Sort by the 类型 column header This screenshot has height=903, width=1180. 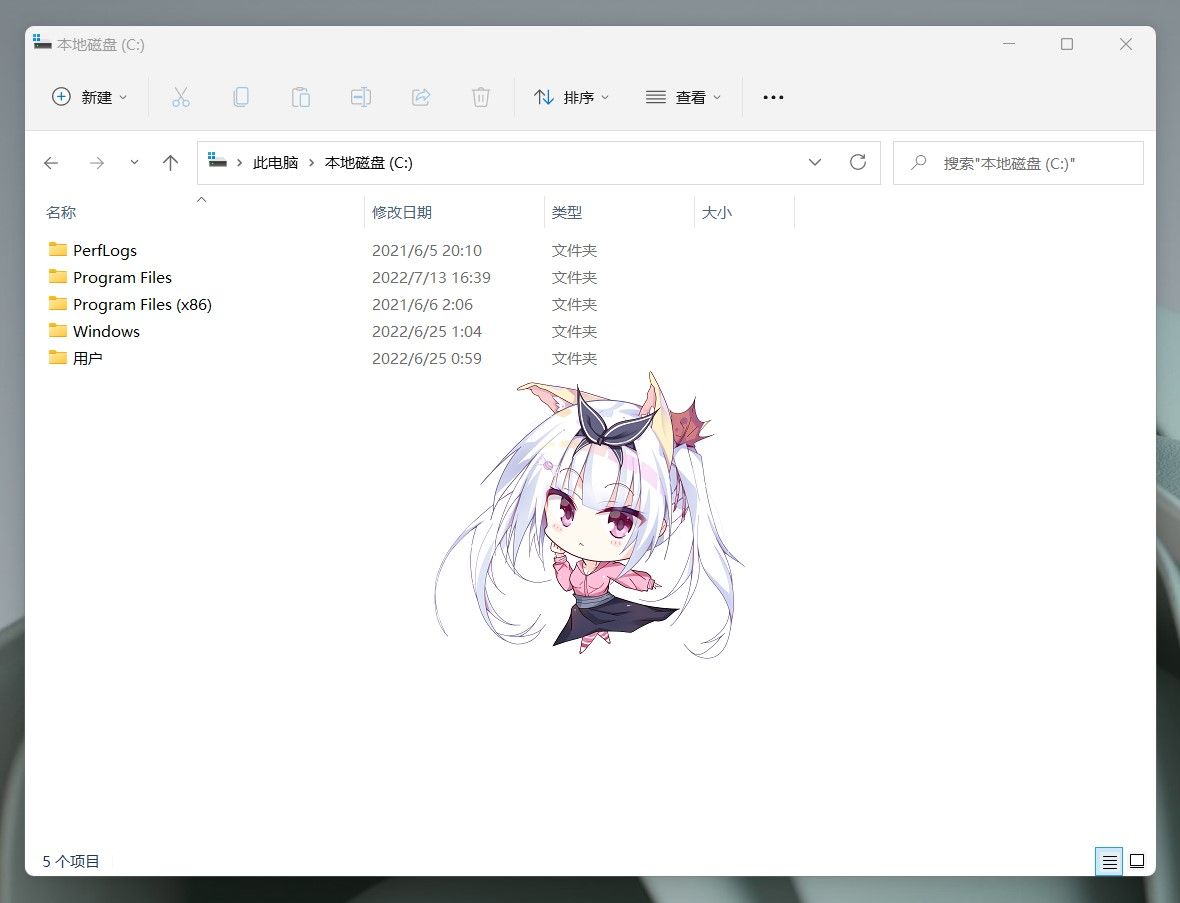point(567,212)
